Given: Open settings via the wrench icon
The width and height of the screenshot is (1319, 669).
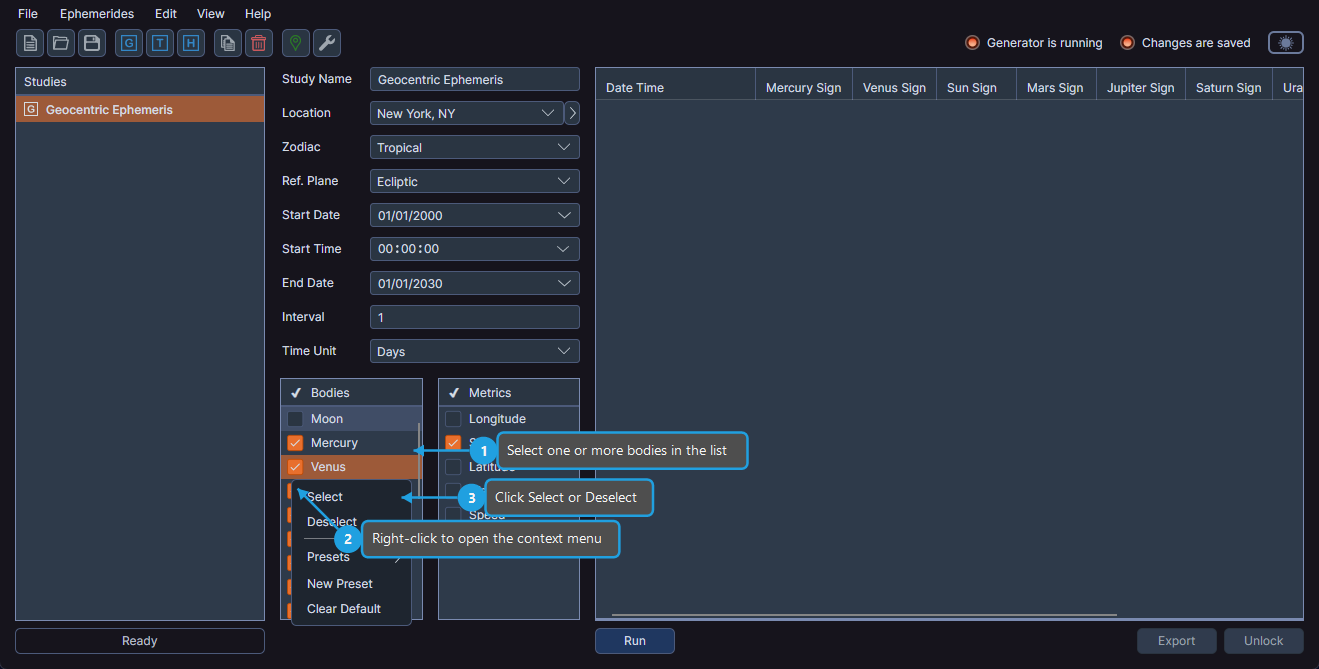Looking at the screenshot, I should tap(326, 43).
